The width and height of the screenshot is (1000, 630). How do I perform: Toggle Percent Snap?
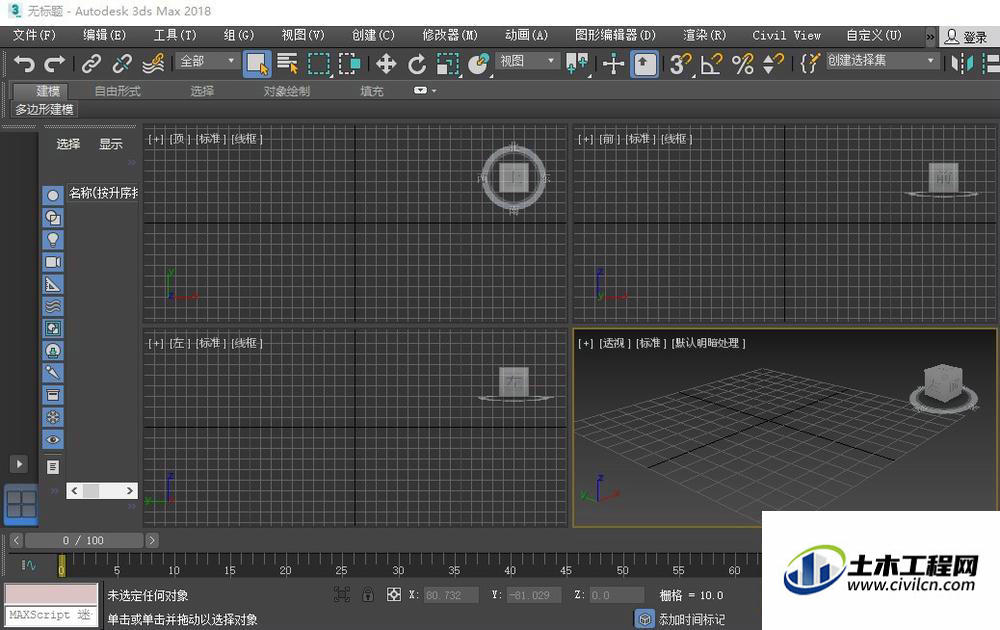coord(742,64)
